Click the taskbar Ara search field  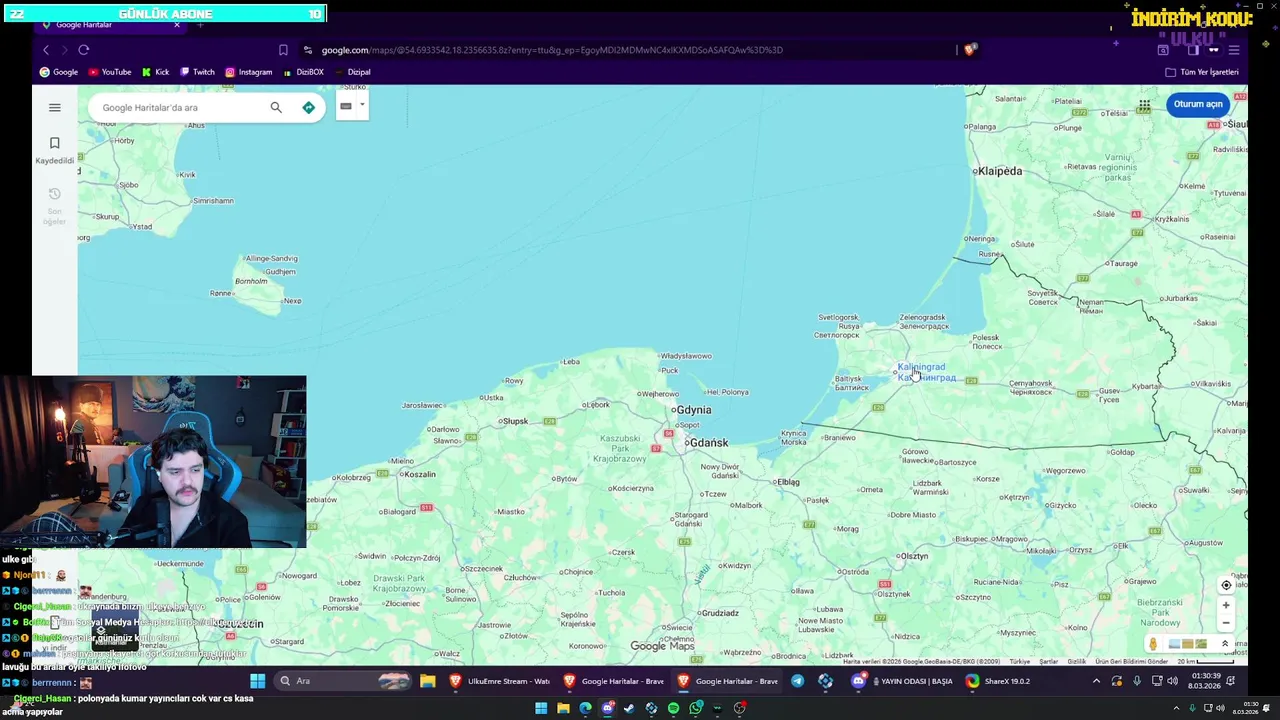[x=343, y=681]
